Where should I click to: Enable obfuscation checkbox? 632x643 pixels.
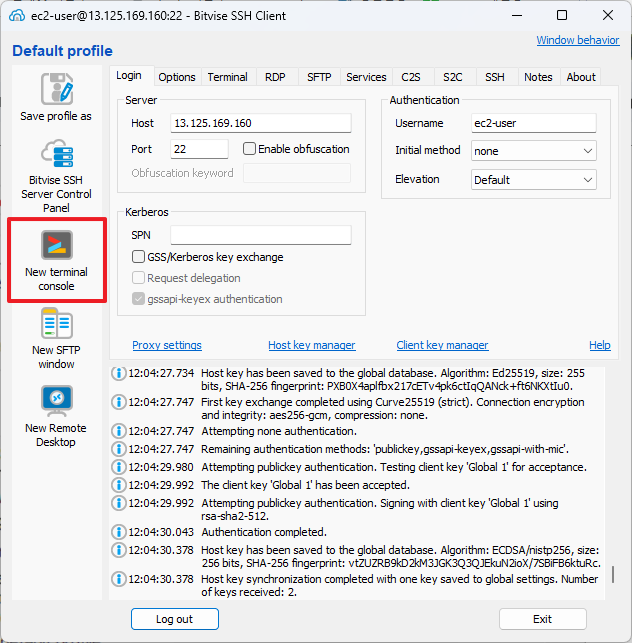tap(249, 148)
